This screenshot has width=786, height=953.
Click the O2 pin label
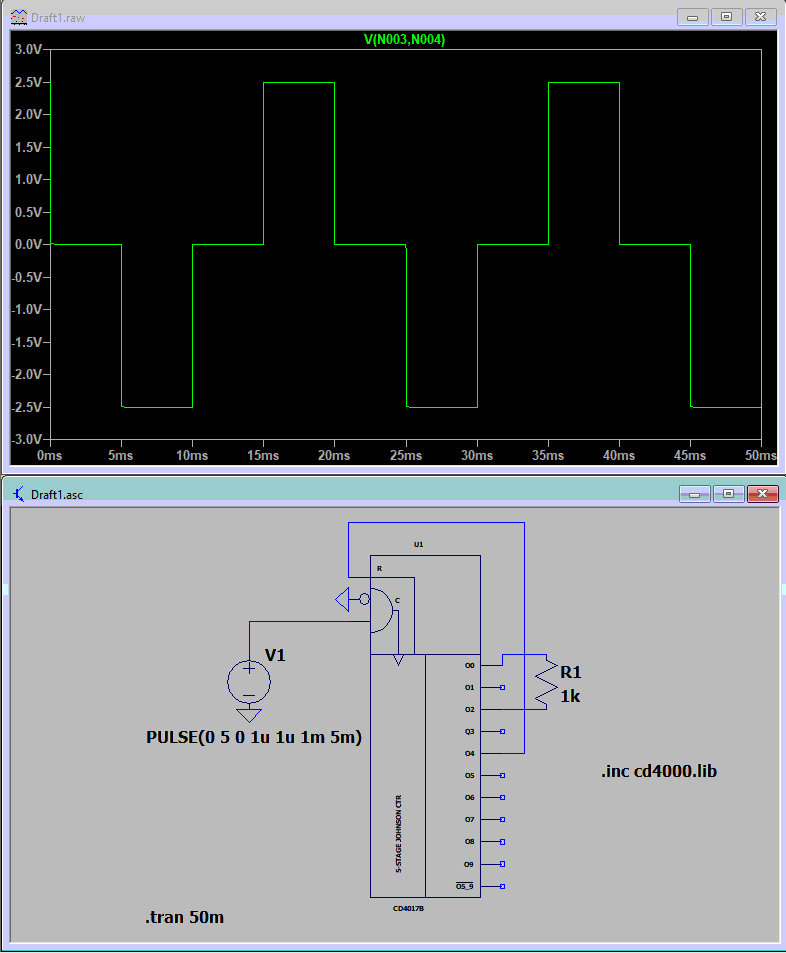click(x=469, y=710)
